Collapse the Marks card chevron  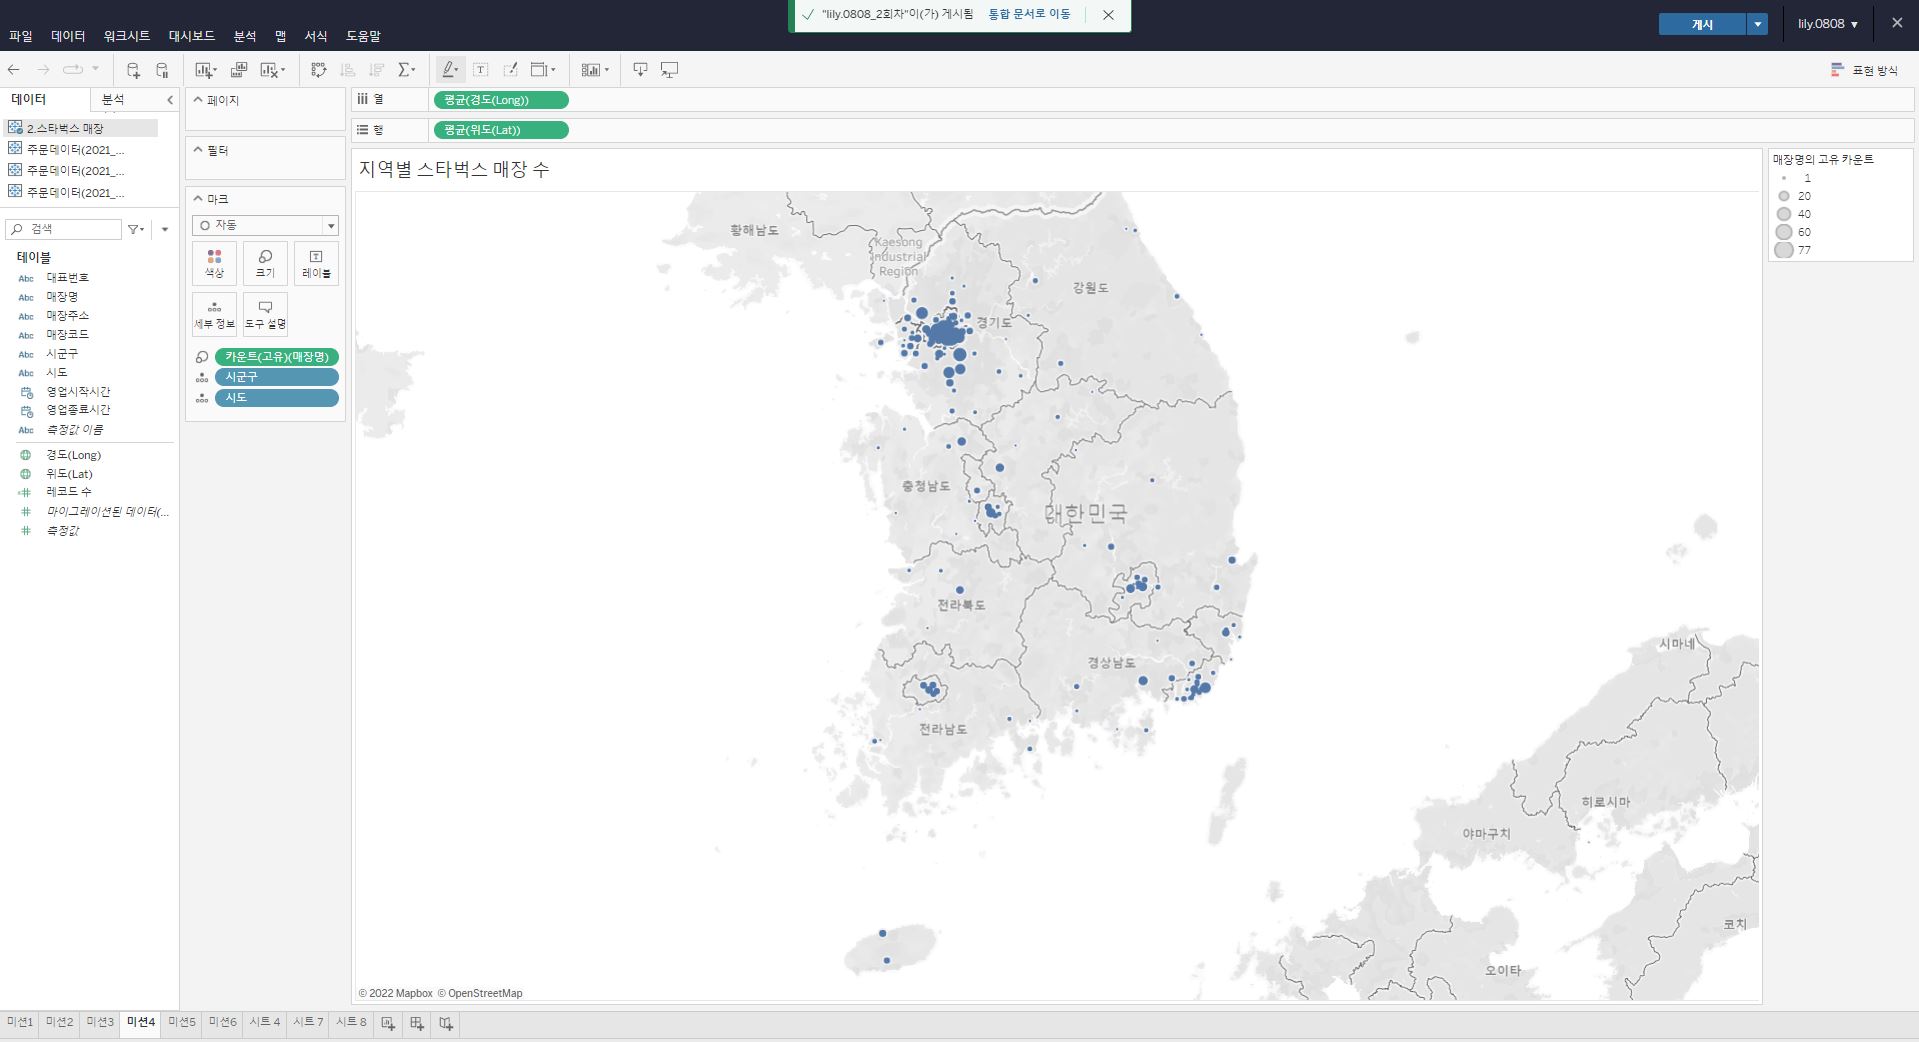point(198,199)
